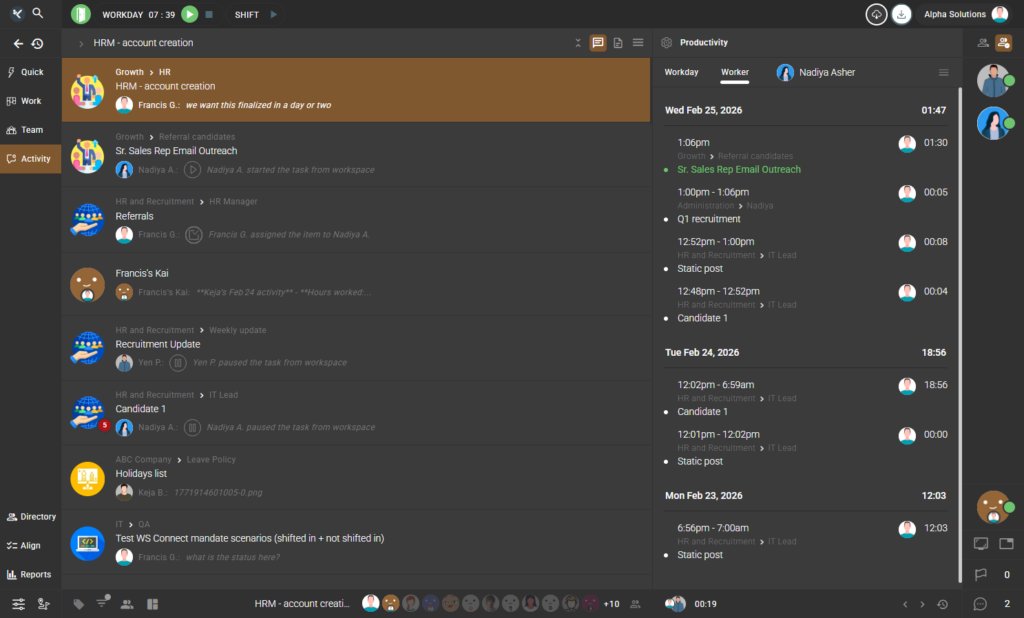
Task: Click the cloud upload icon in top bar
Action: (x=876, y=14)
